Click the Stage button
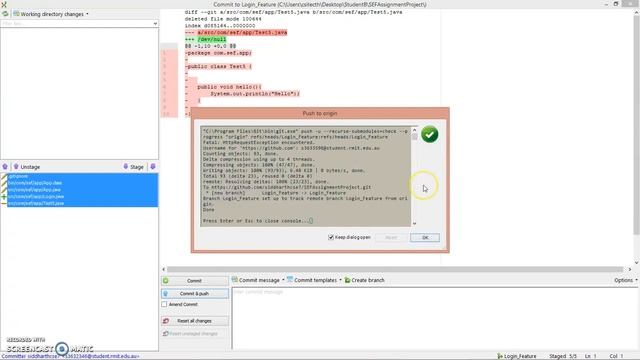The image size is (640, 360). point(133,167)
